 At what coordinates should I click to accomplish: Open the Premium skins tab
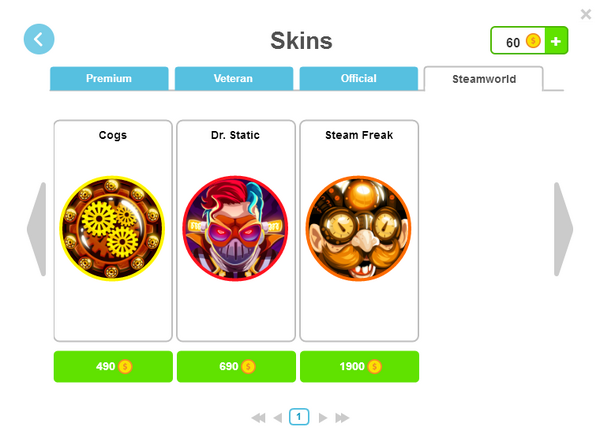point(109,78)
